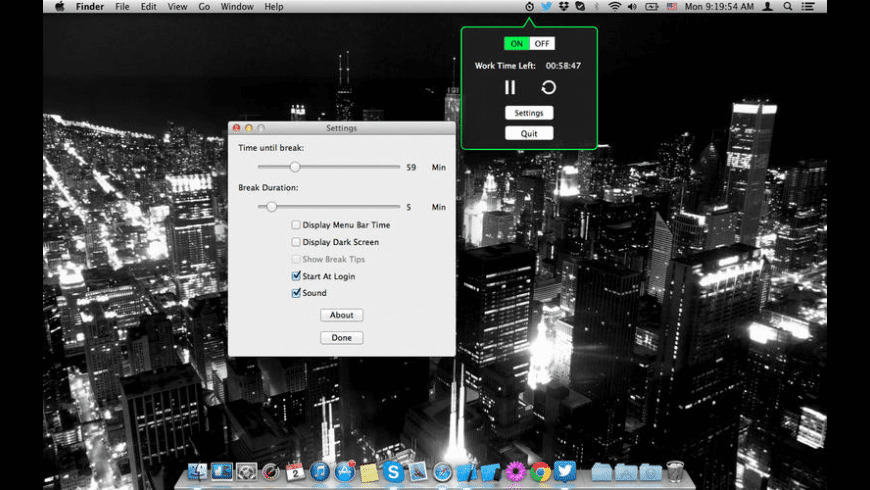Viewport: 870px width, 490px height.
Task: Open Notification Center list icon
Action: pos(808,7)
